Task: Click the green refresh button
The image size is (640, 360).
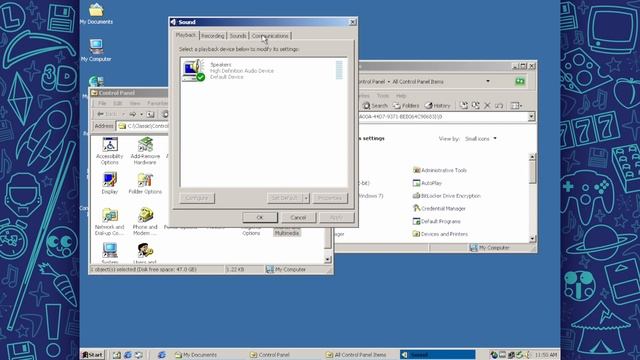Action: point(520,82)
